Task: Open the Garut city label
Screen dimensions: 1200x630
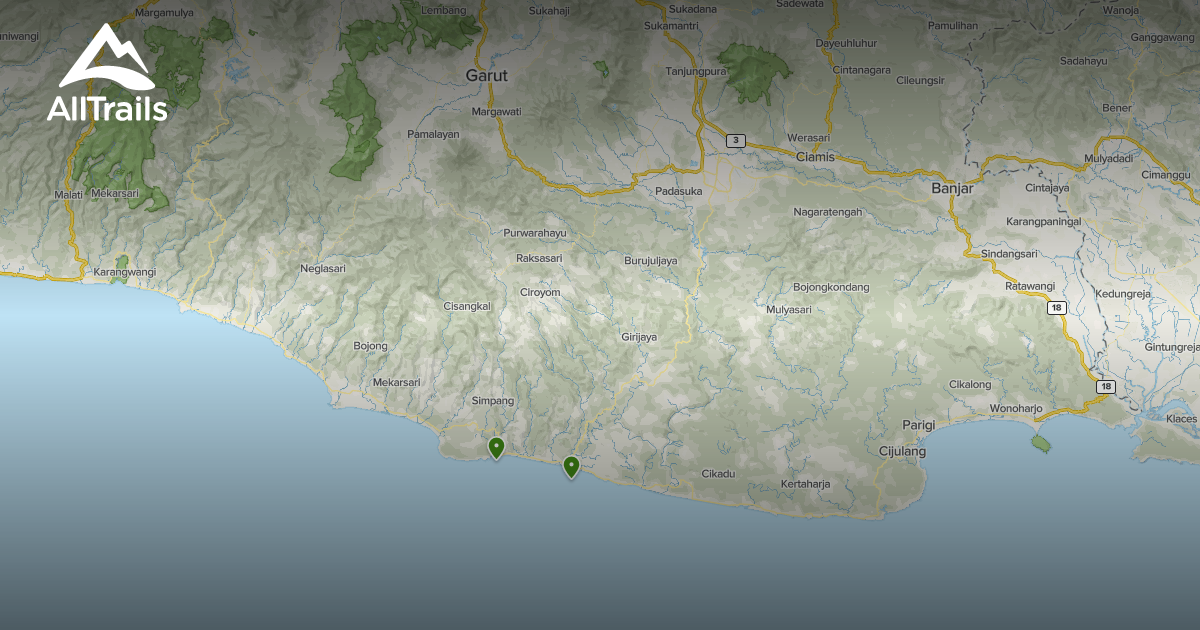Action: [x=489, y=75]
